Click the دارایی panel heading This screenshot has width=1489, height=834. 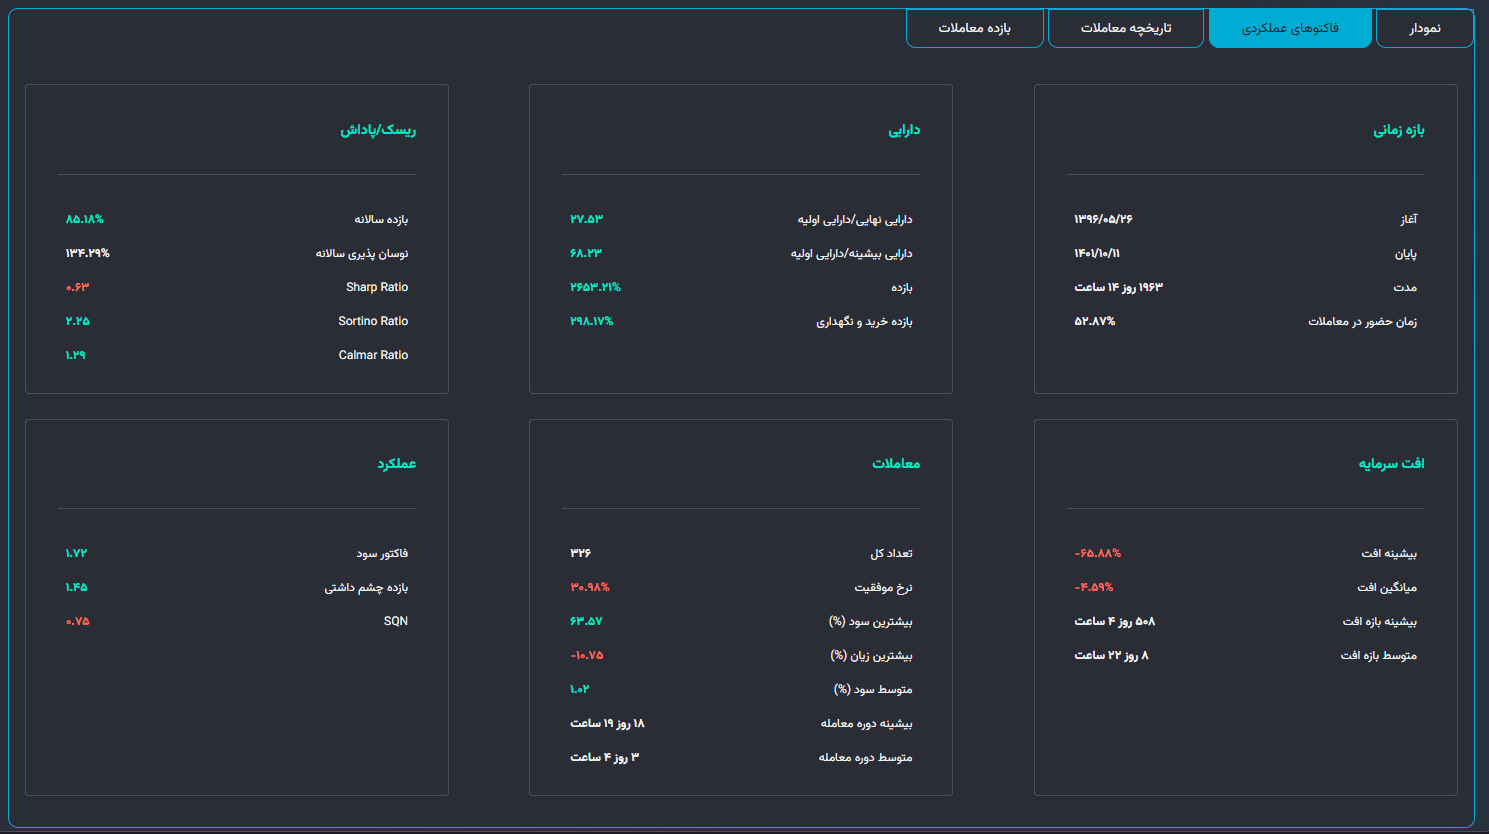click(x=904, y=130)
